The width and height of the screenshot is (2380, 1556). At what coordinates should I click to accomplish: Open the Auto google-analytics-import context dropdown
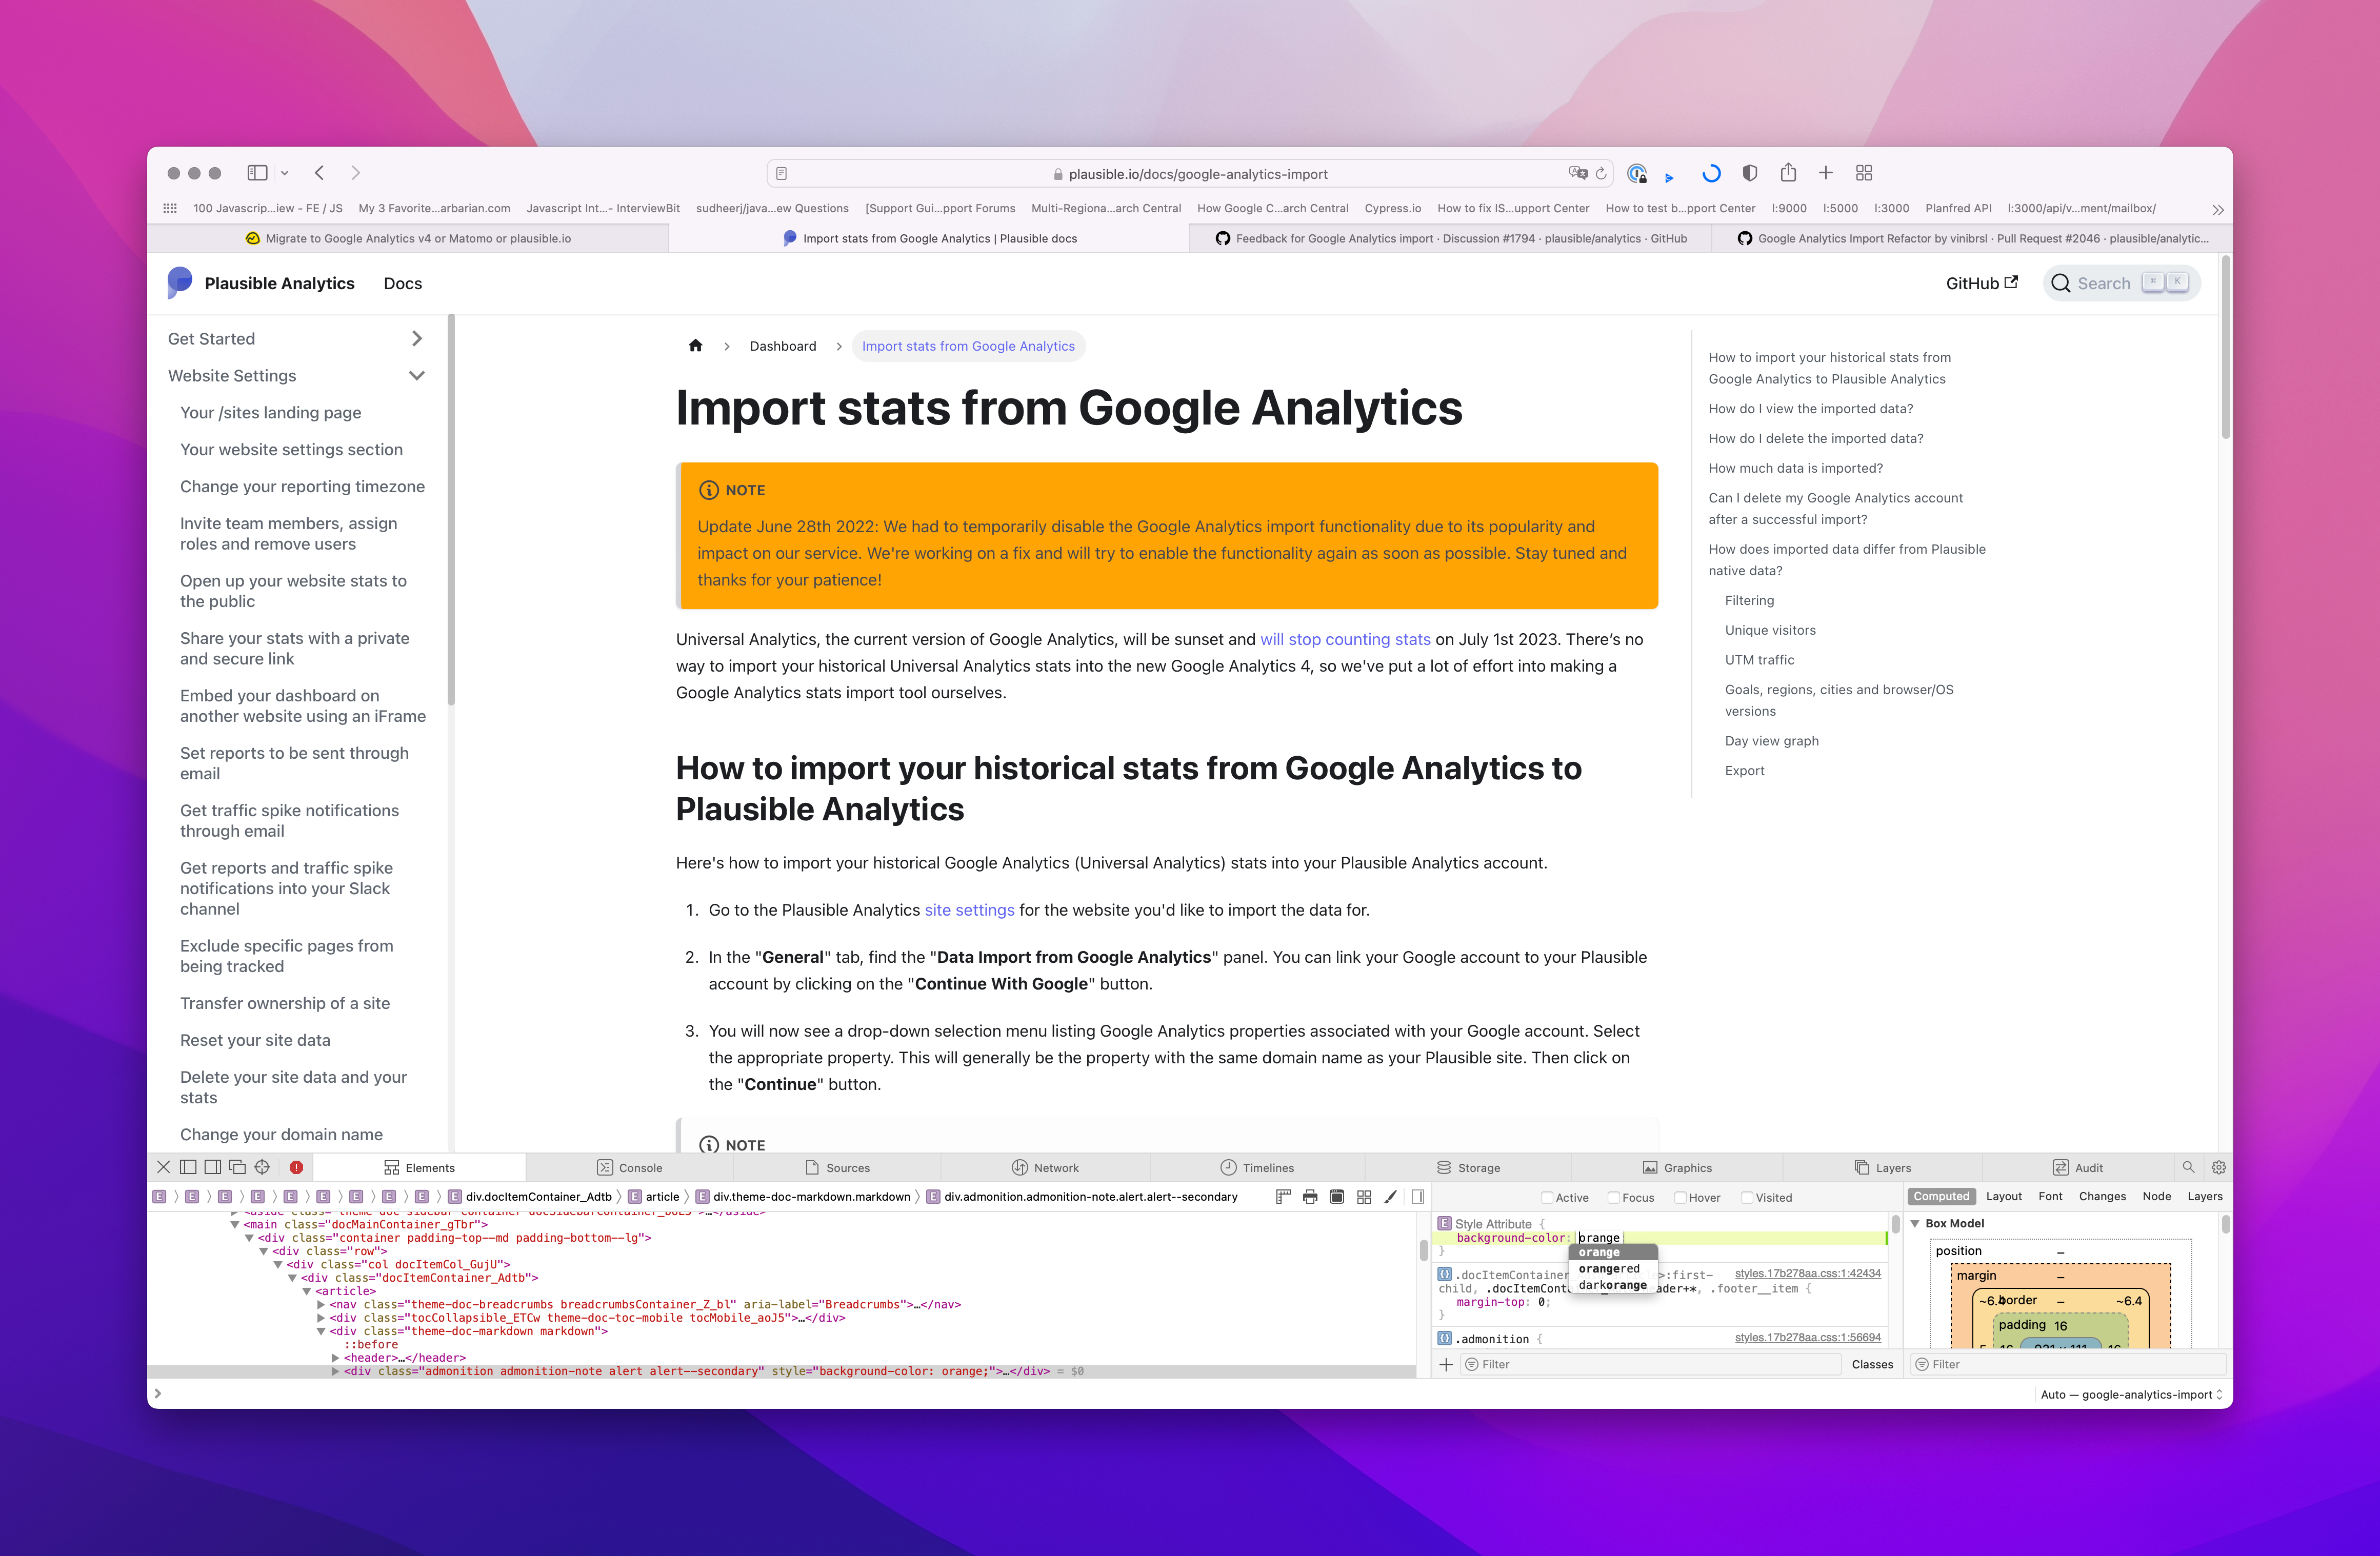(2131, 1395)
